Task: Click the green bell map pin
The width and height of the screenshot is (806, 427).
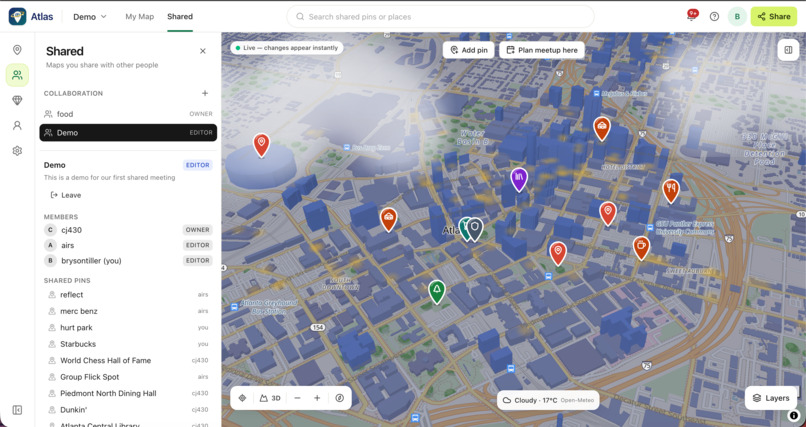Action: 437,291
